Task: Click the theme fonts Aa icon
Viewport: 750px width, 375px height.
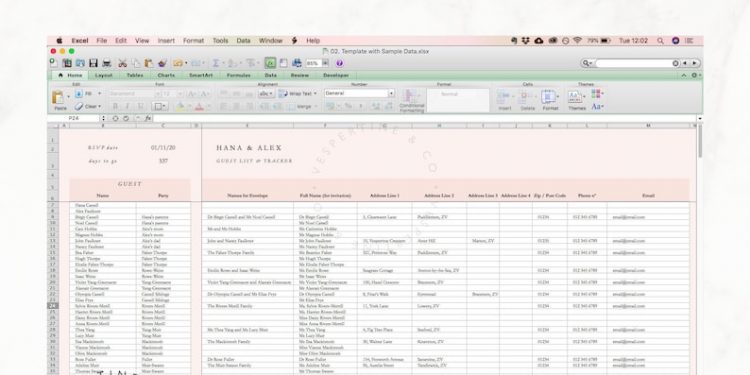Action: click(597, 107)
